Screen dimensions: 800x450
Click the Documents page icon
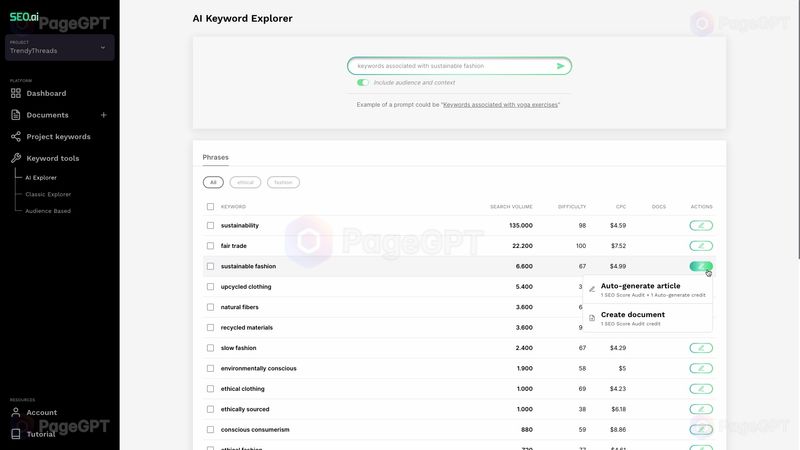pyautogui.click(x=16, y=115)
